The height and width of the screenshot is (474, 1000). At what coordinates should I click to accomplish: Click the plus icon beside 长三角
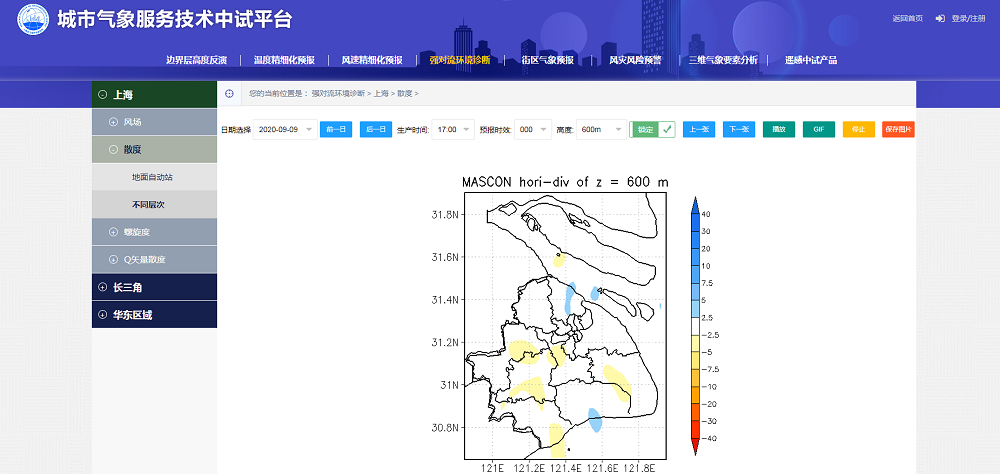pyautogui.click(x=102, y=287)
